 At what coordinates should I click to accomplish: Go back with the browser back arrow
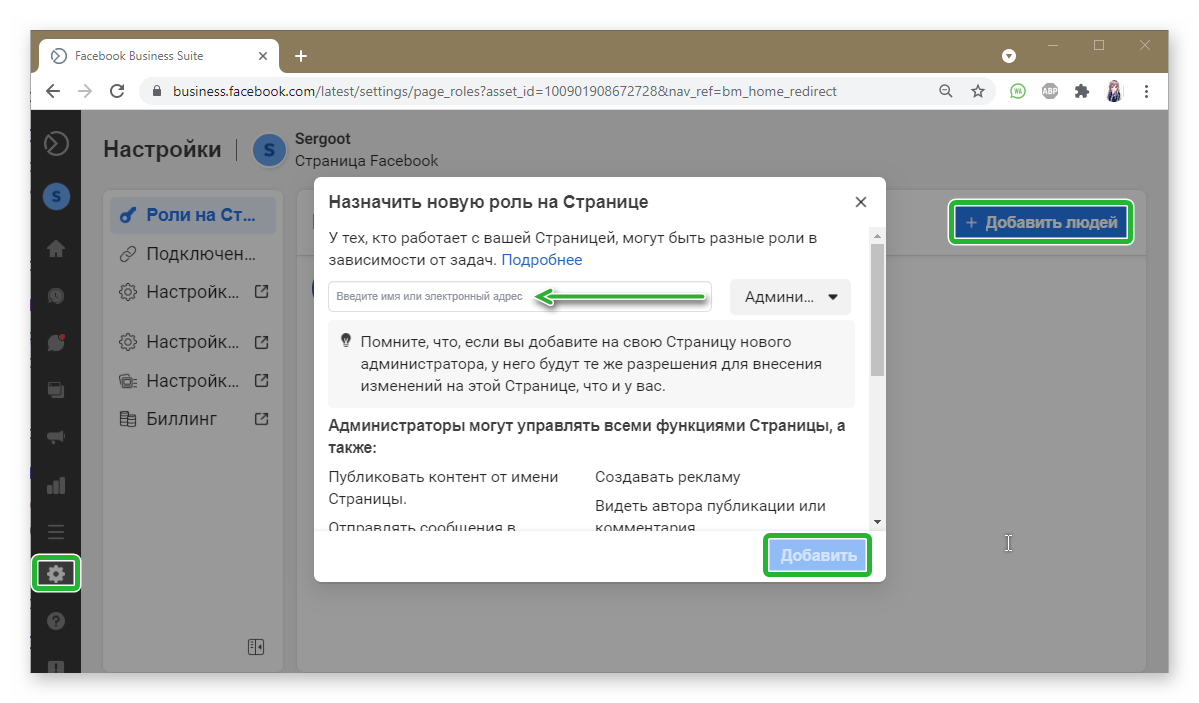click(x=53, y=91)
